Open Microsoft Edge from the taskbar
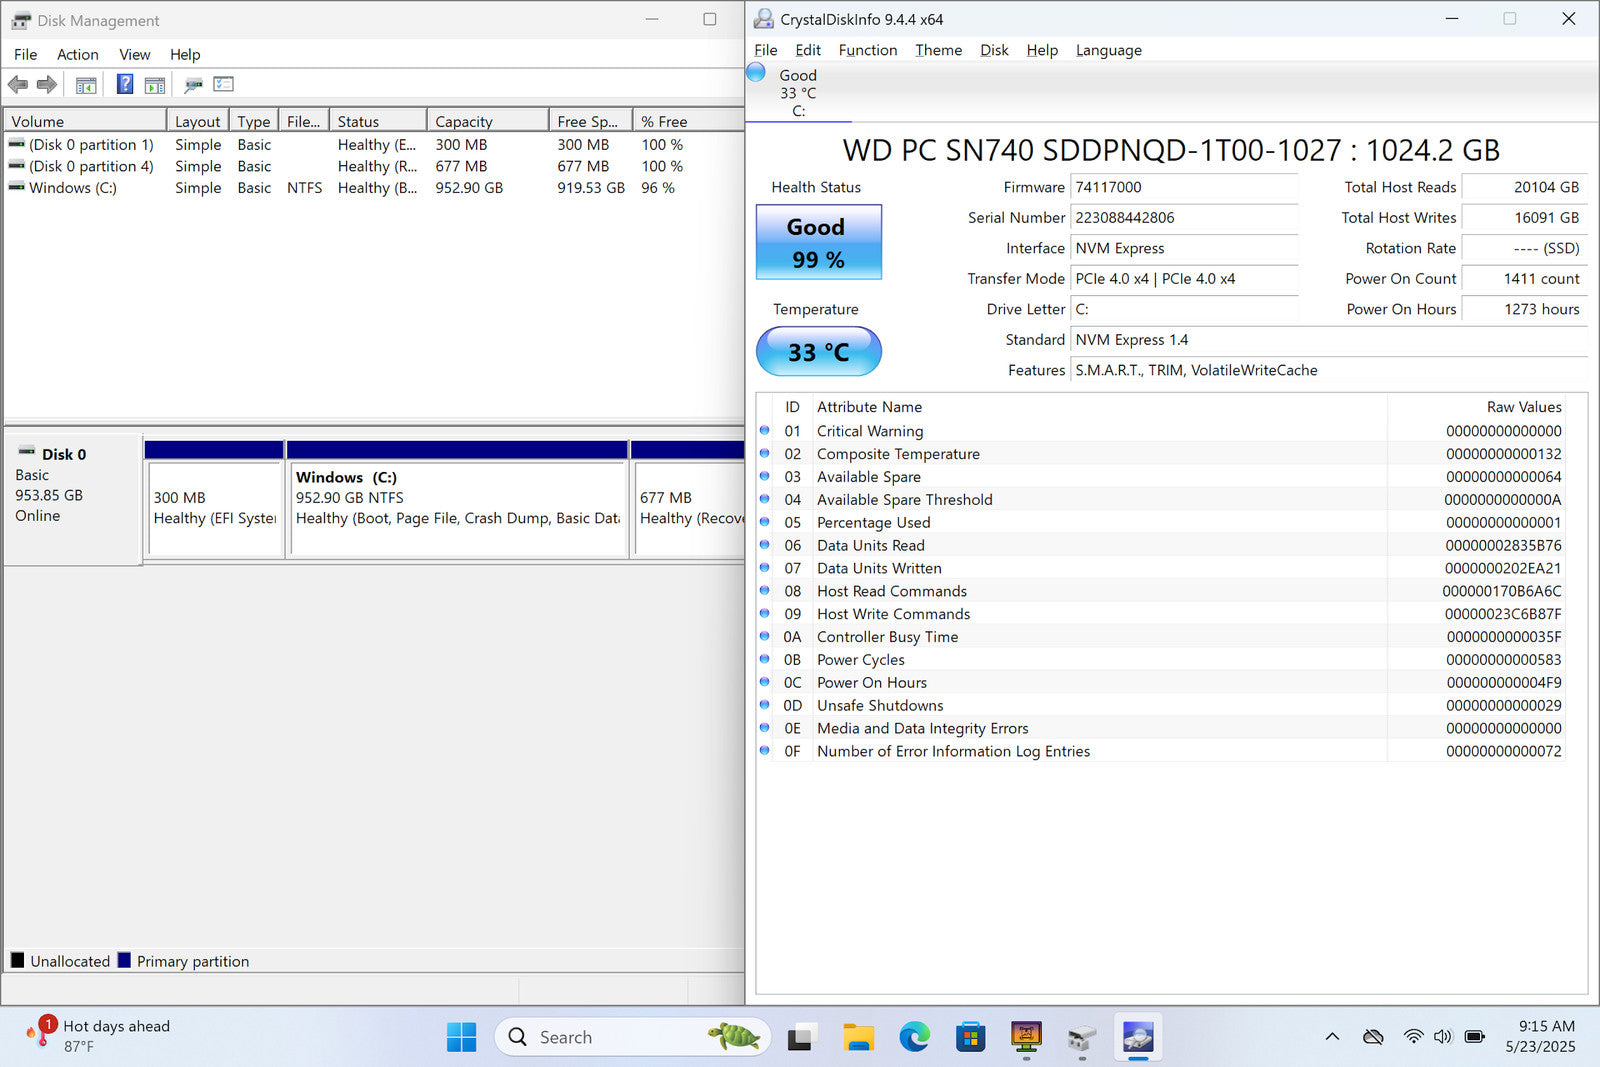The height and width of the screenshot is (1067, 1600). [914, 1037]
